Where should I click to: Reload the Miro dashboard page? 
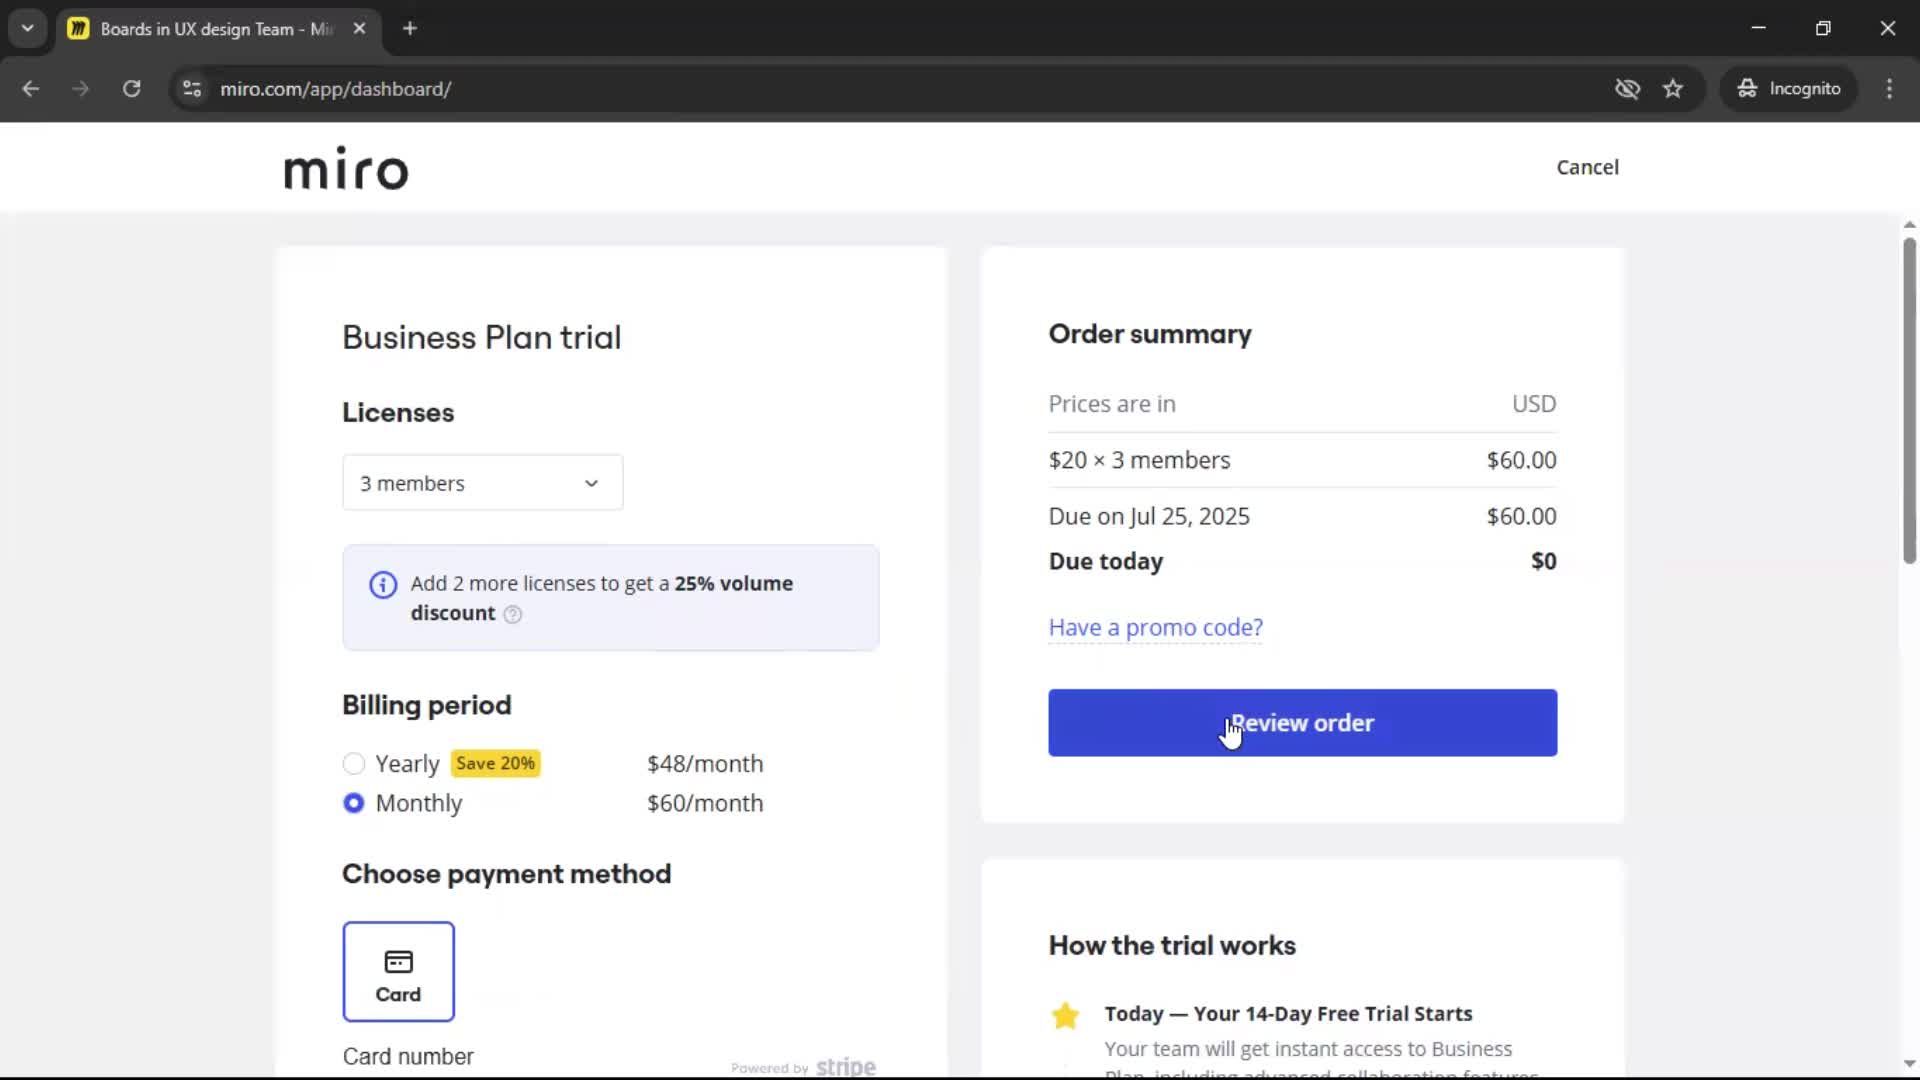pos(131,89)
